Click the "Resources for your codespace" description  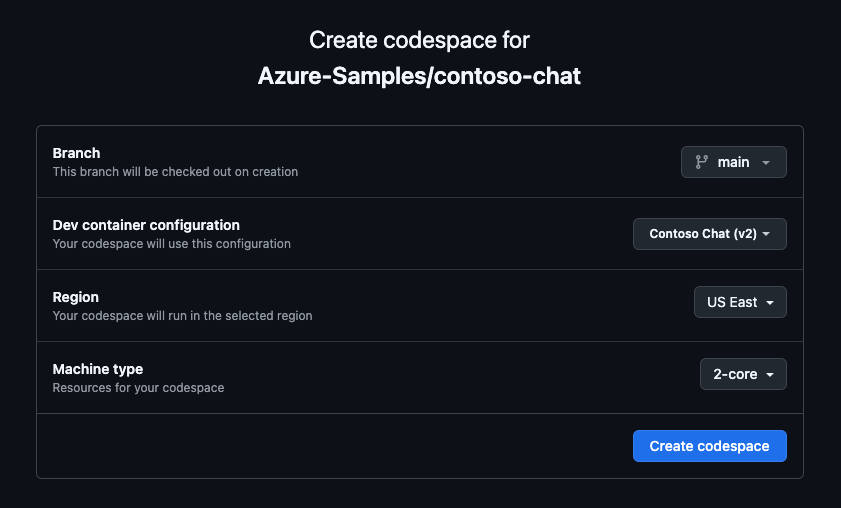[138, 387]
